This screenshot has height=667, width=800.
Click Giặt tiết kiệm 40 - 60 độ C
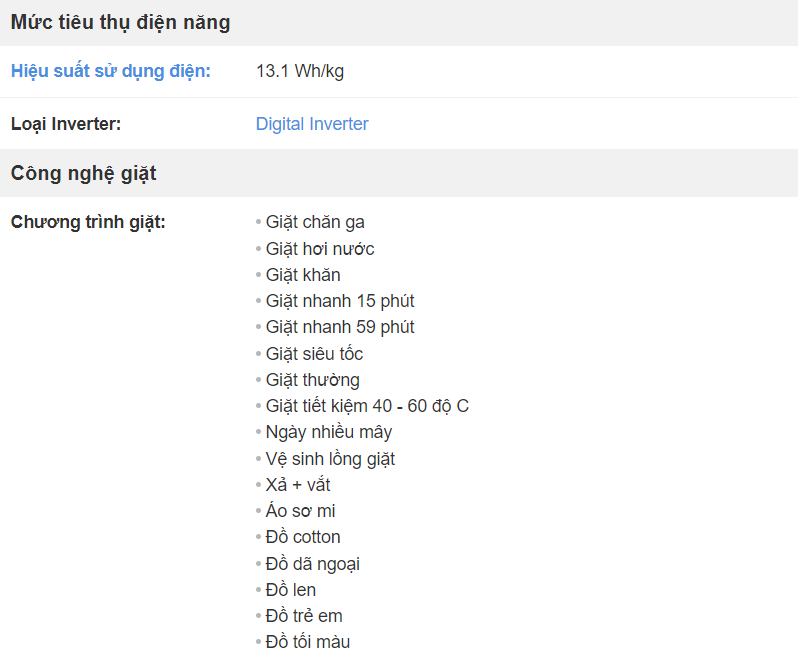367,406
